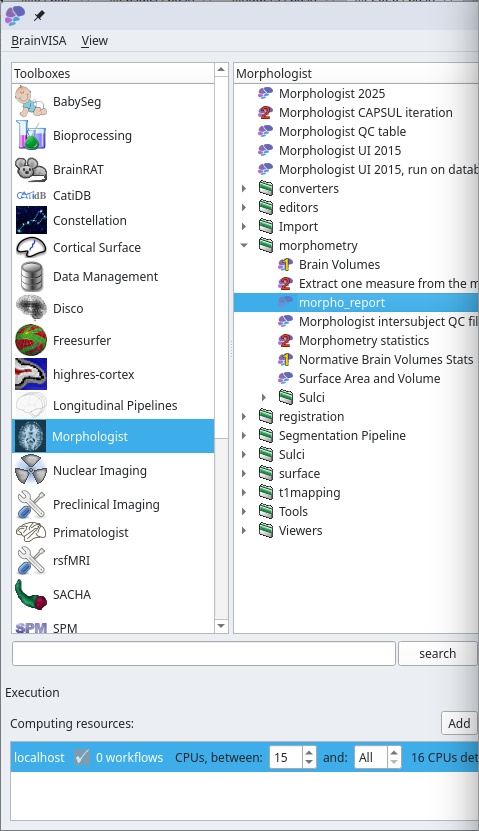Open the BrainVISA menu
Screen dimensions: 479x831
coord(39,41)
